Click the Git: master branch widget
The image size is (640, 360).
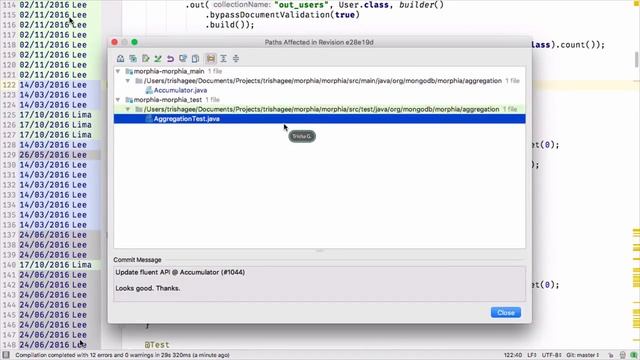(582, 355)
